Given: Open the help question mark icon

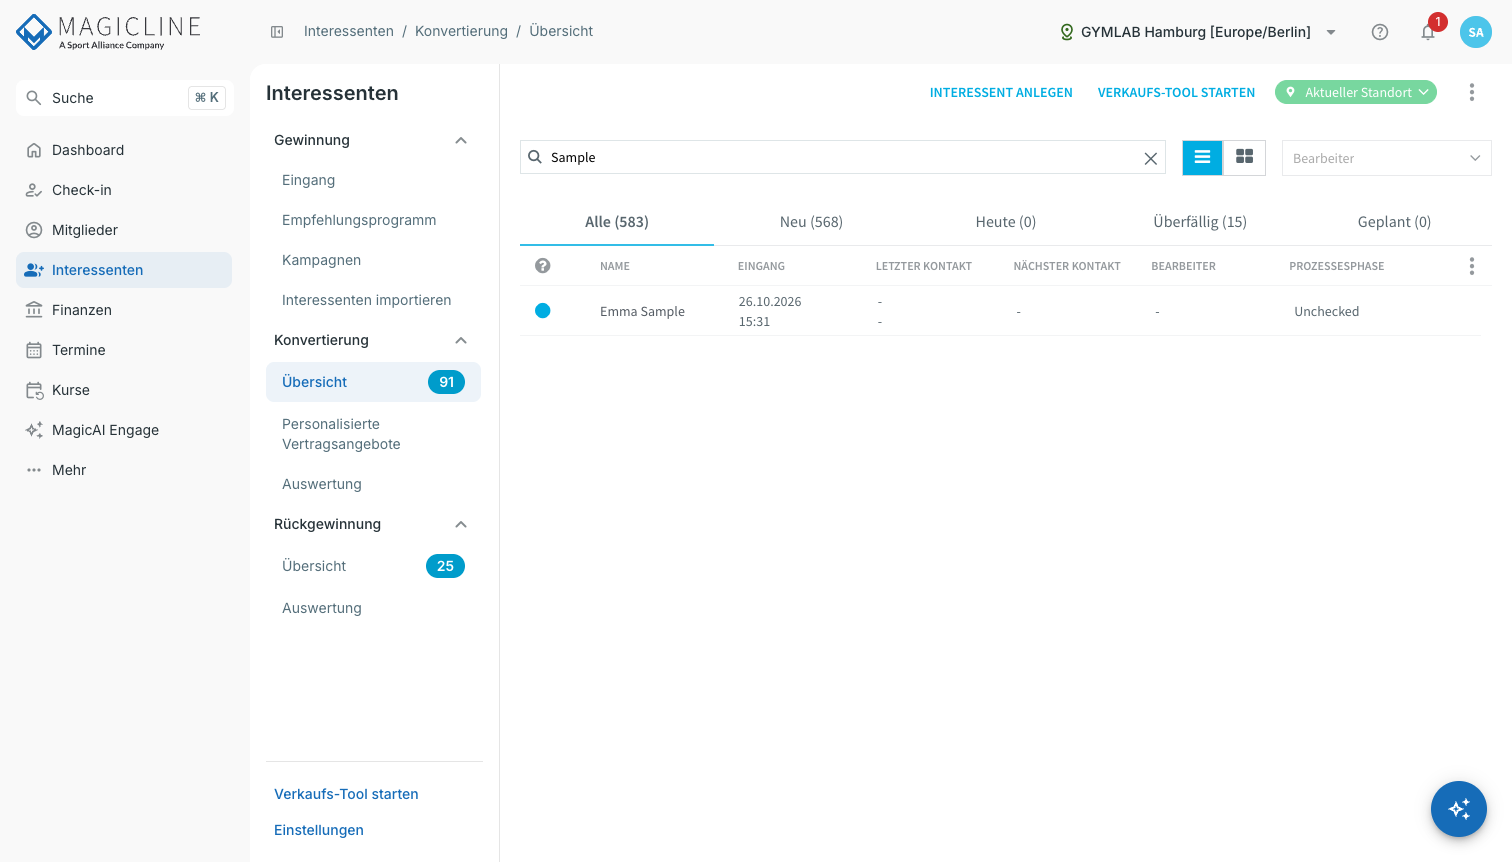Looking at the screenshot, I should tap(1380, 32).
